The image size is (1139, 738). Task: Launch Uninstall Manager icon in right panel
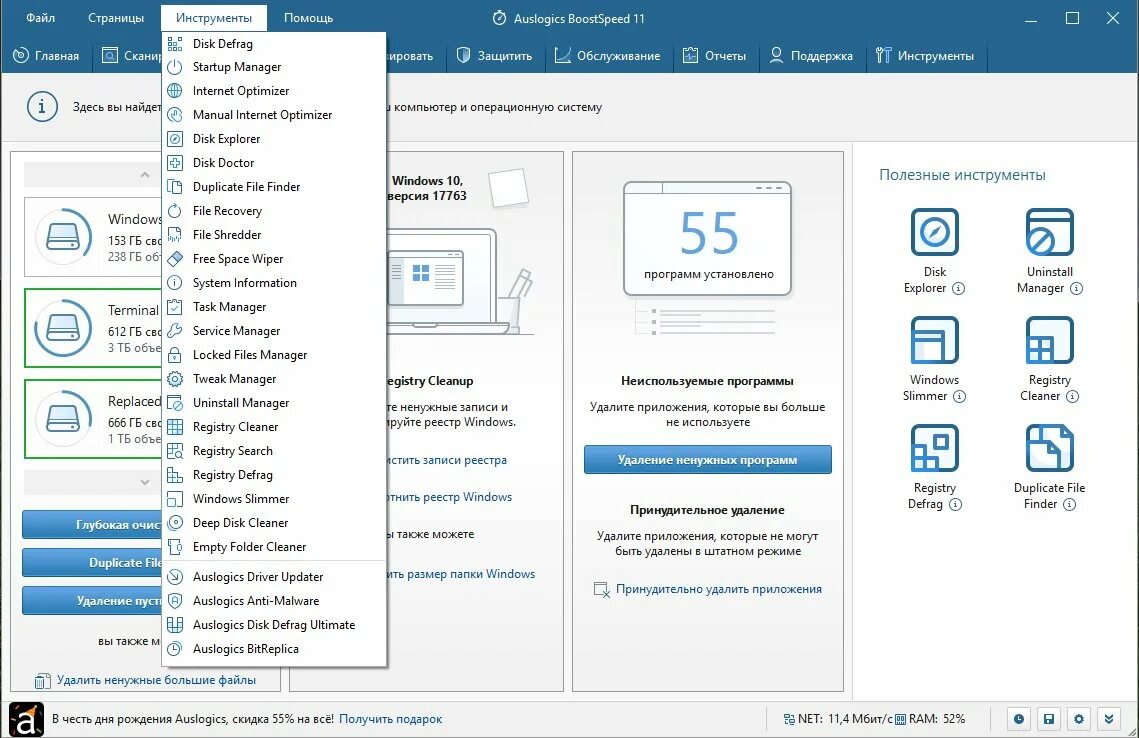(1049, 232)
